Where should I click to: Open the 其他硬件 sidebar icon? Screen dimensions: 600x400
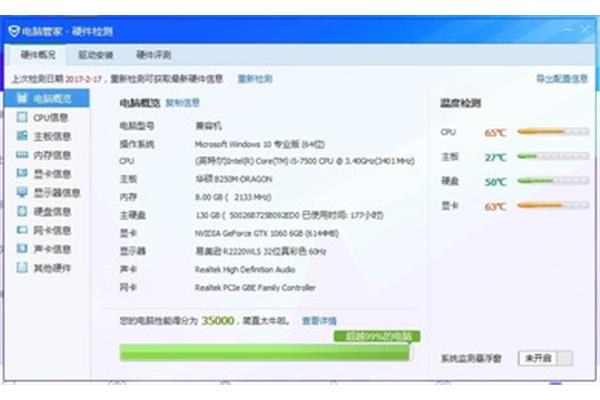point(22,267)
